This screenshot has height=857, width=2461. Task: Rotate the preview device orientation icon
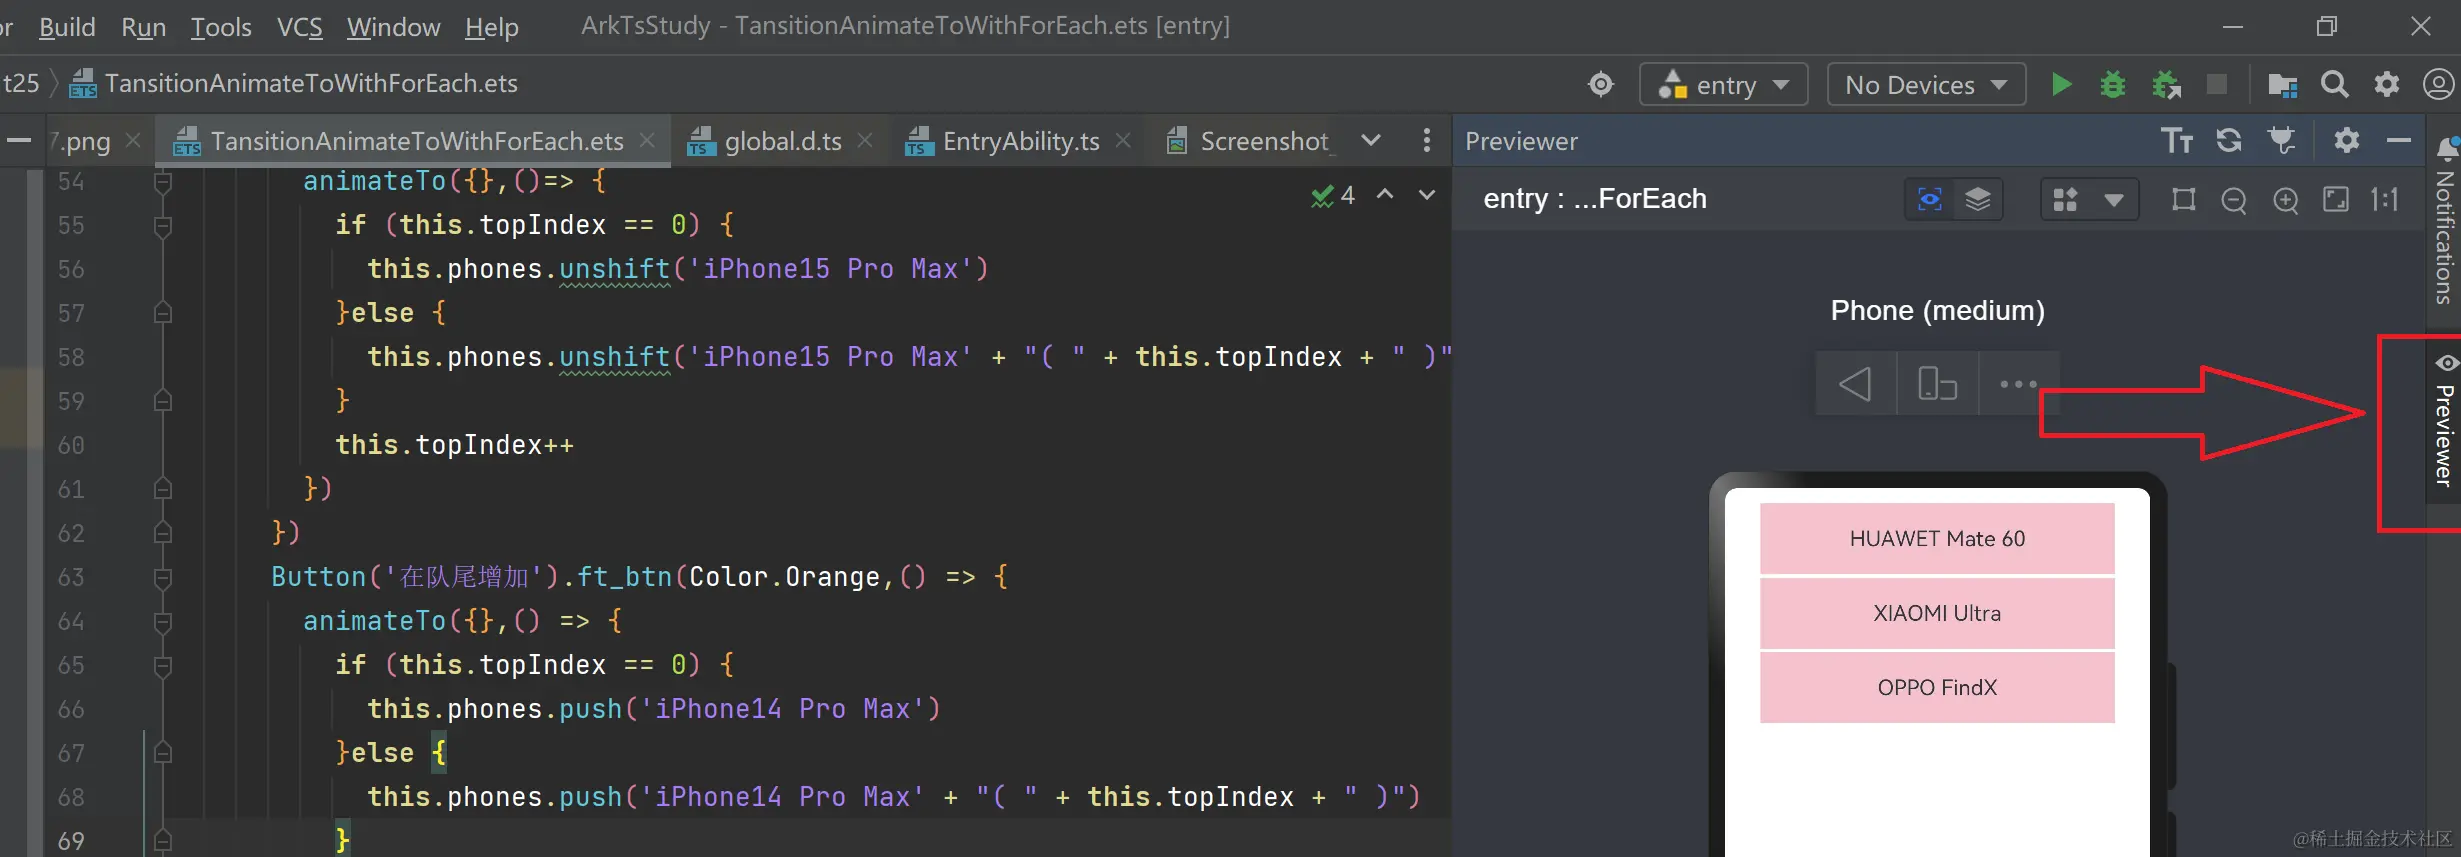[x=1938, y=384]
